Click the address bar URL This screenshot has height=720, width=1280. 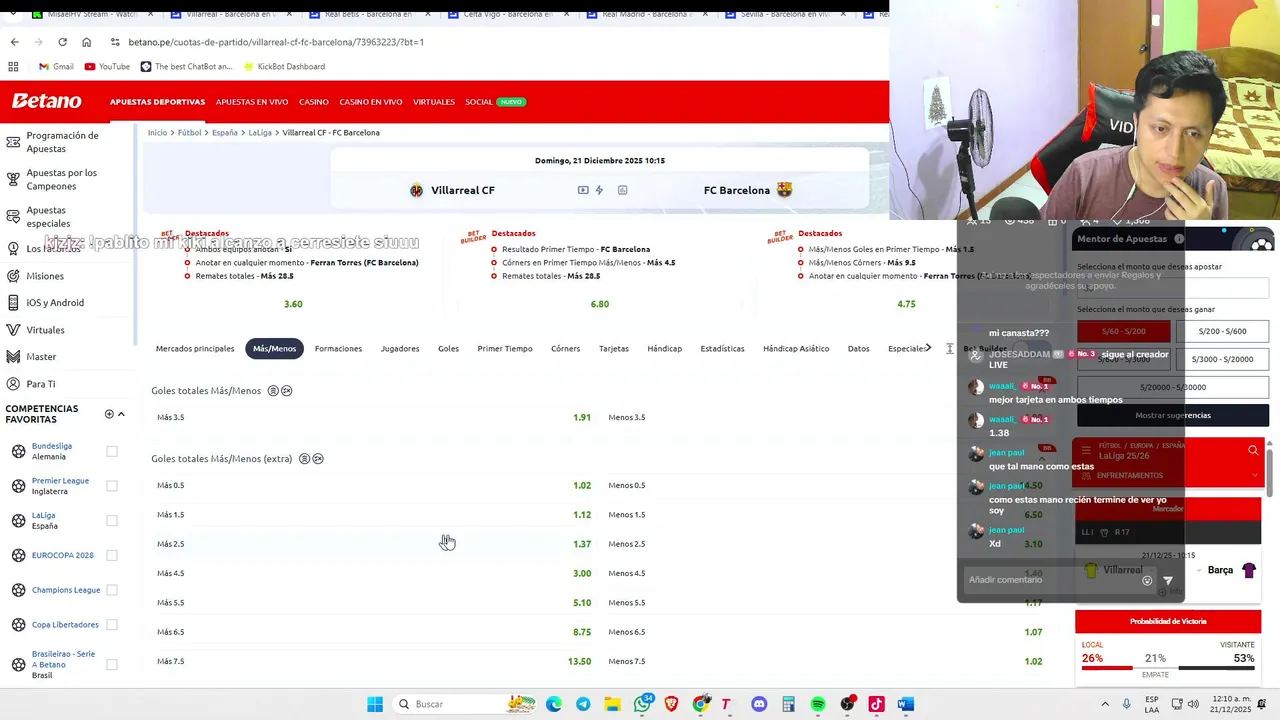coord(276,42)
